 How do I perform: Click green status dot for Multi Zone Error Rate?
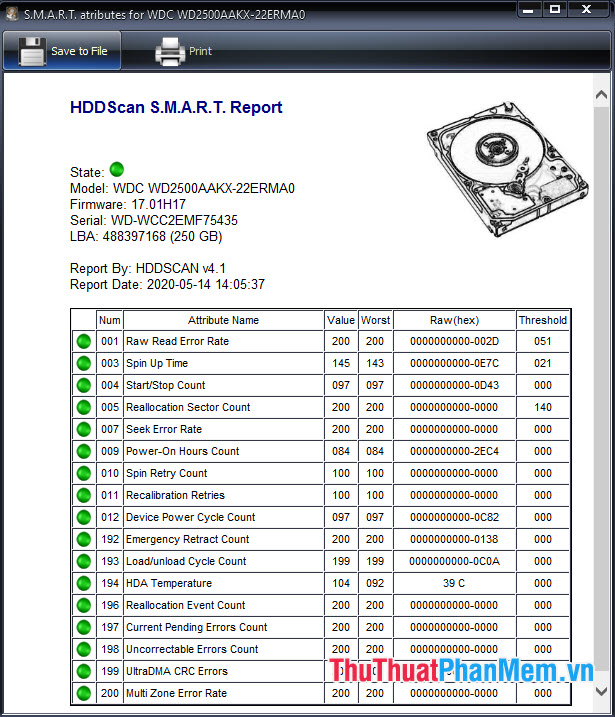[84, 693]
